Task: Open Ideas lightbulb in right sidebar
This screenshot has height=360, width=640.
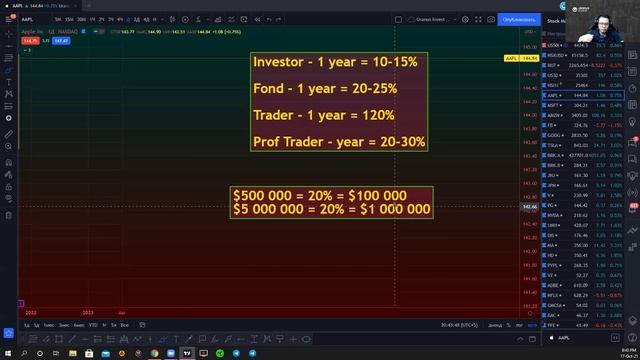Action: (632, 122)
